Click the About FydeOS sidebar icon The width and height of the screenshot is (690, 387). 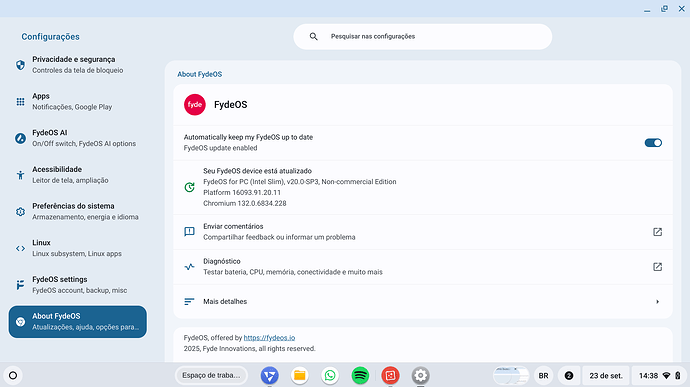pyautogui.click(x=20, y=322)
